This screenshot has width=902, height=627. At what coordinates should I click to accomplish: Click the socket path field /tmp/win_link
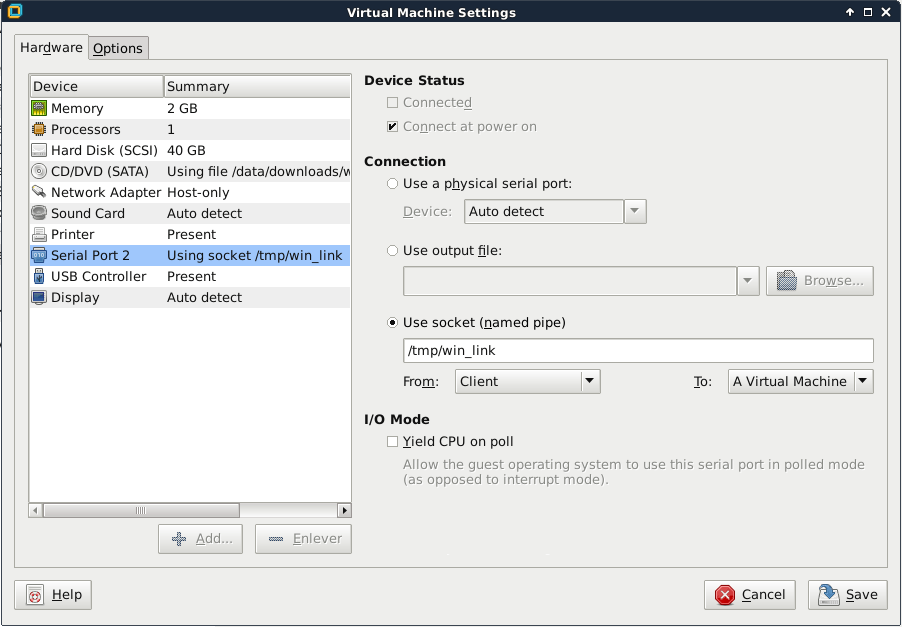click(637, 351)
